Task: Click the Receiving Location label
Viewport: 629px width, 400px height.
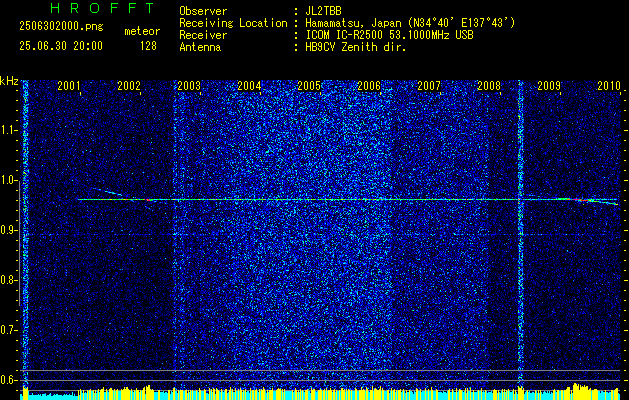Action: click(233, 23)
